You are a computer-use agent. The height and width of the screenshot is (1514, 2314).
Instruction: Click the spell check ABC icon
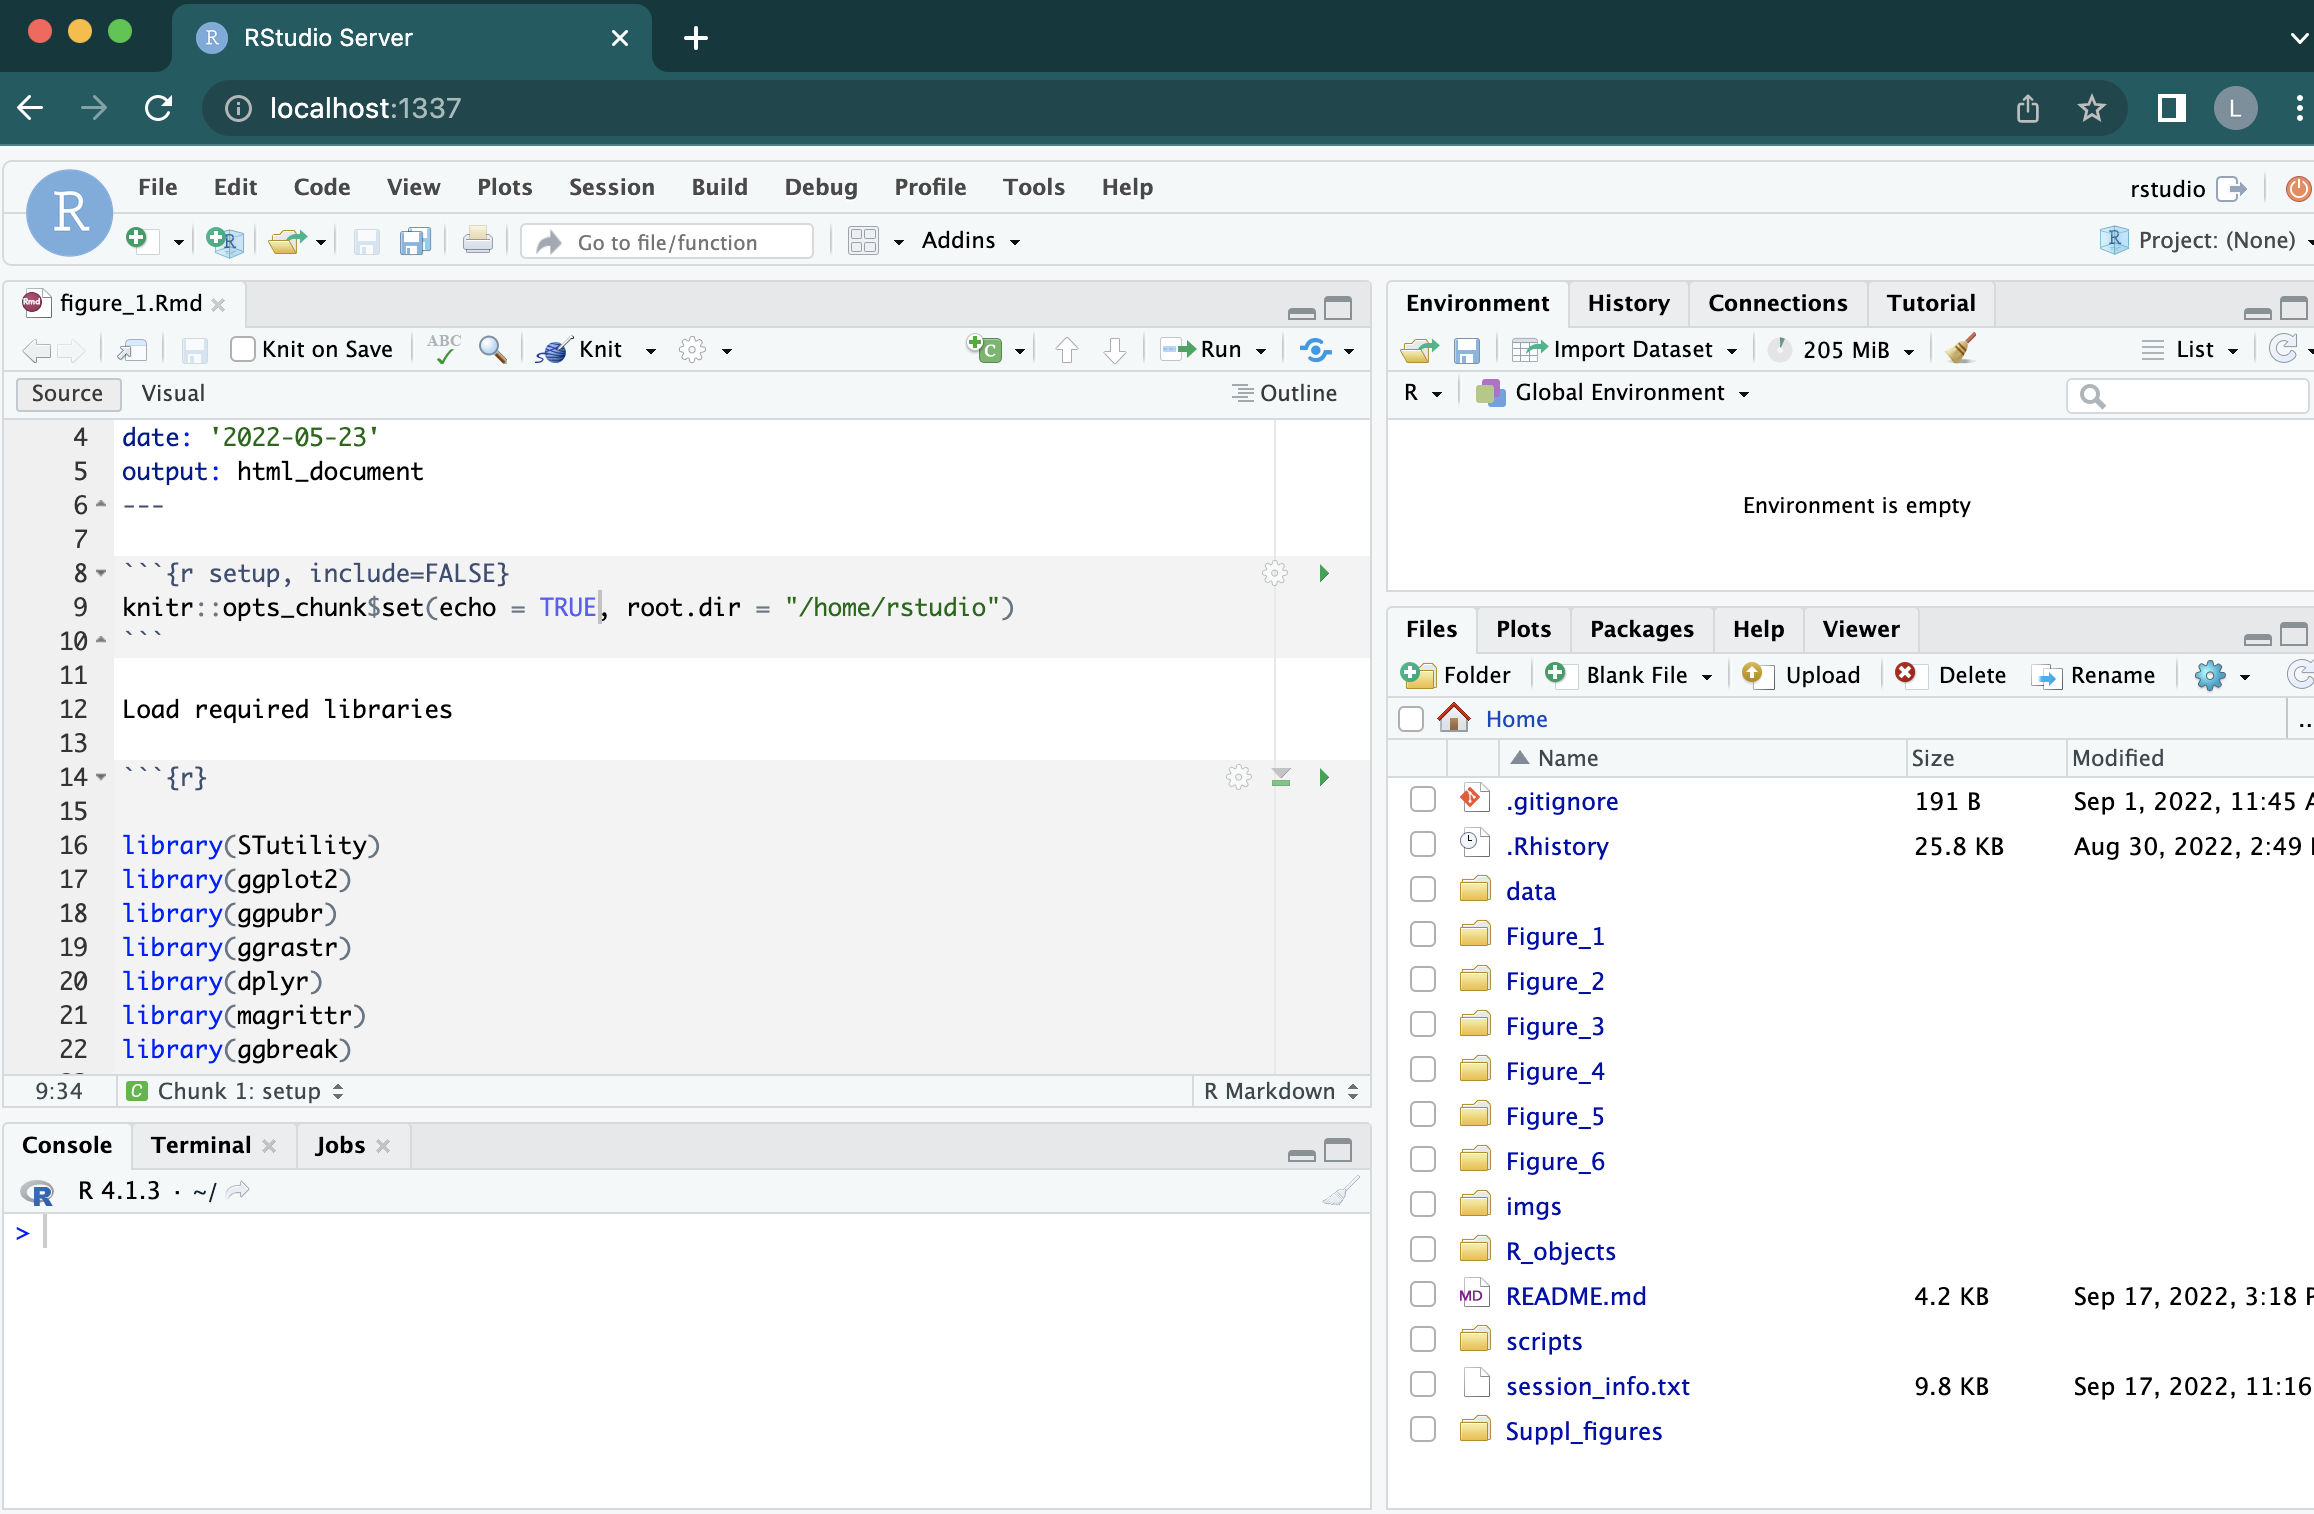pyautogui.click(x=443, y=348)
